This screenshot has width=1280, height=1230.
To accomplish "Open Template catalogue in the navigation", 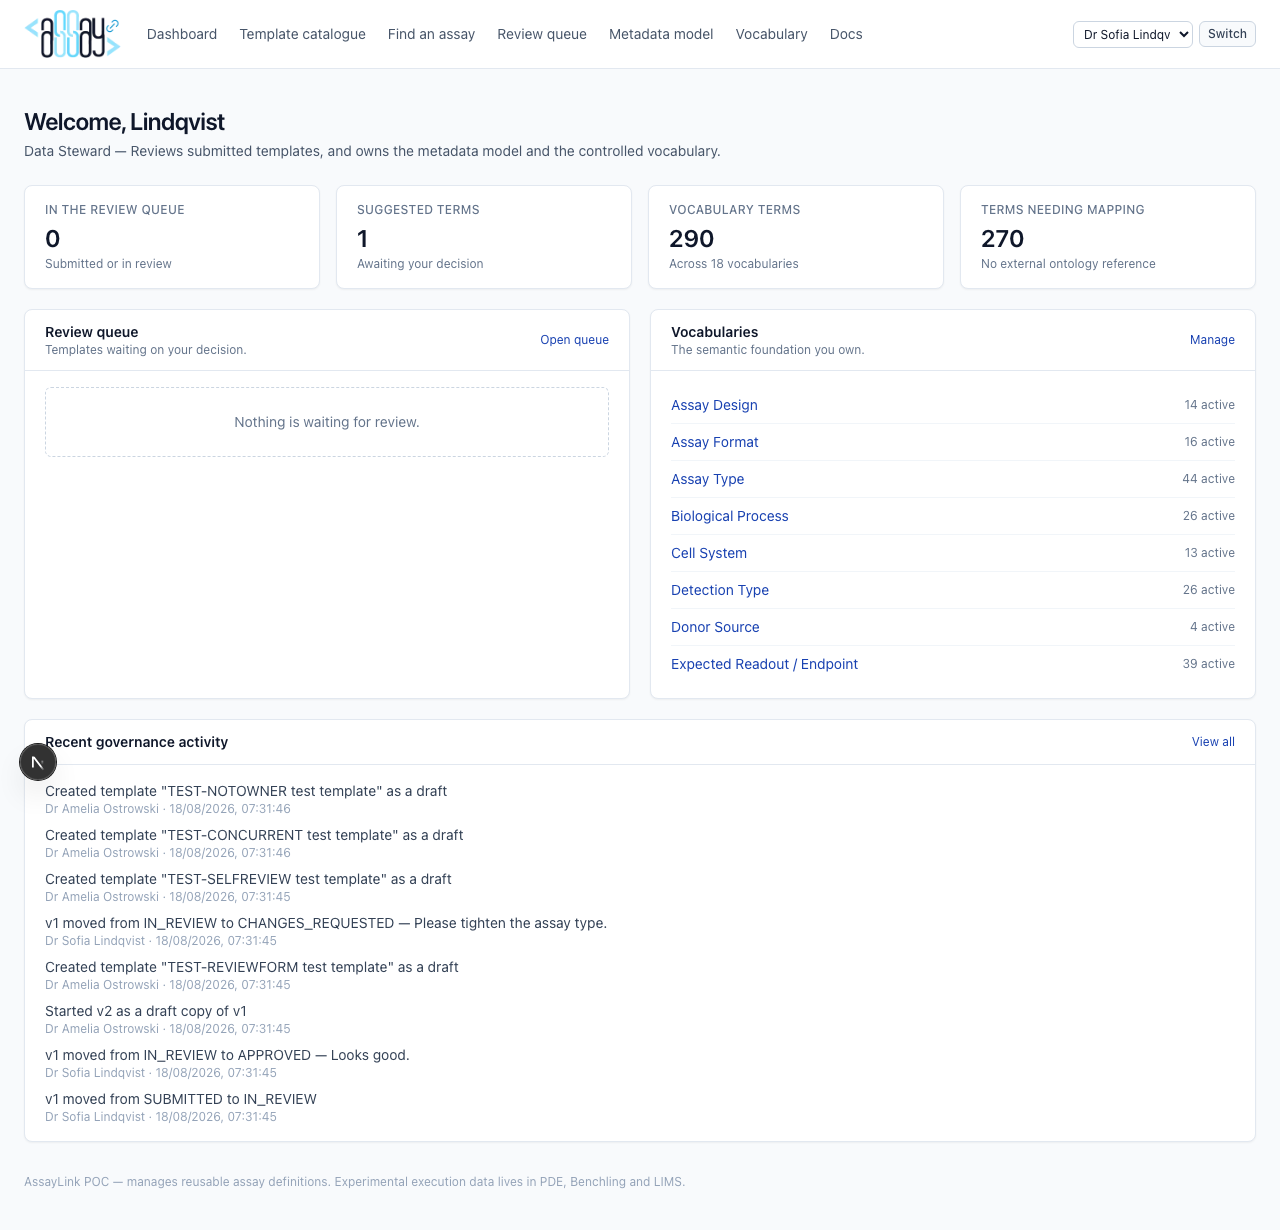I will pyautogui.click(x=302, y=34).
